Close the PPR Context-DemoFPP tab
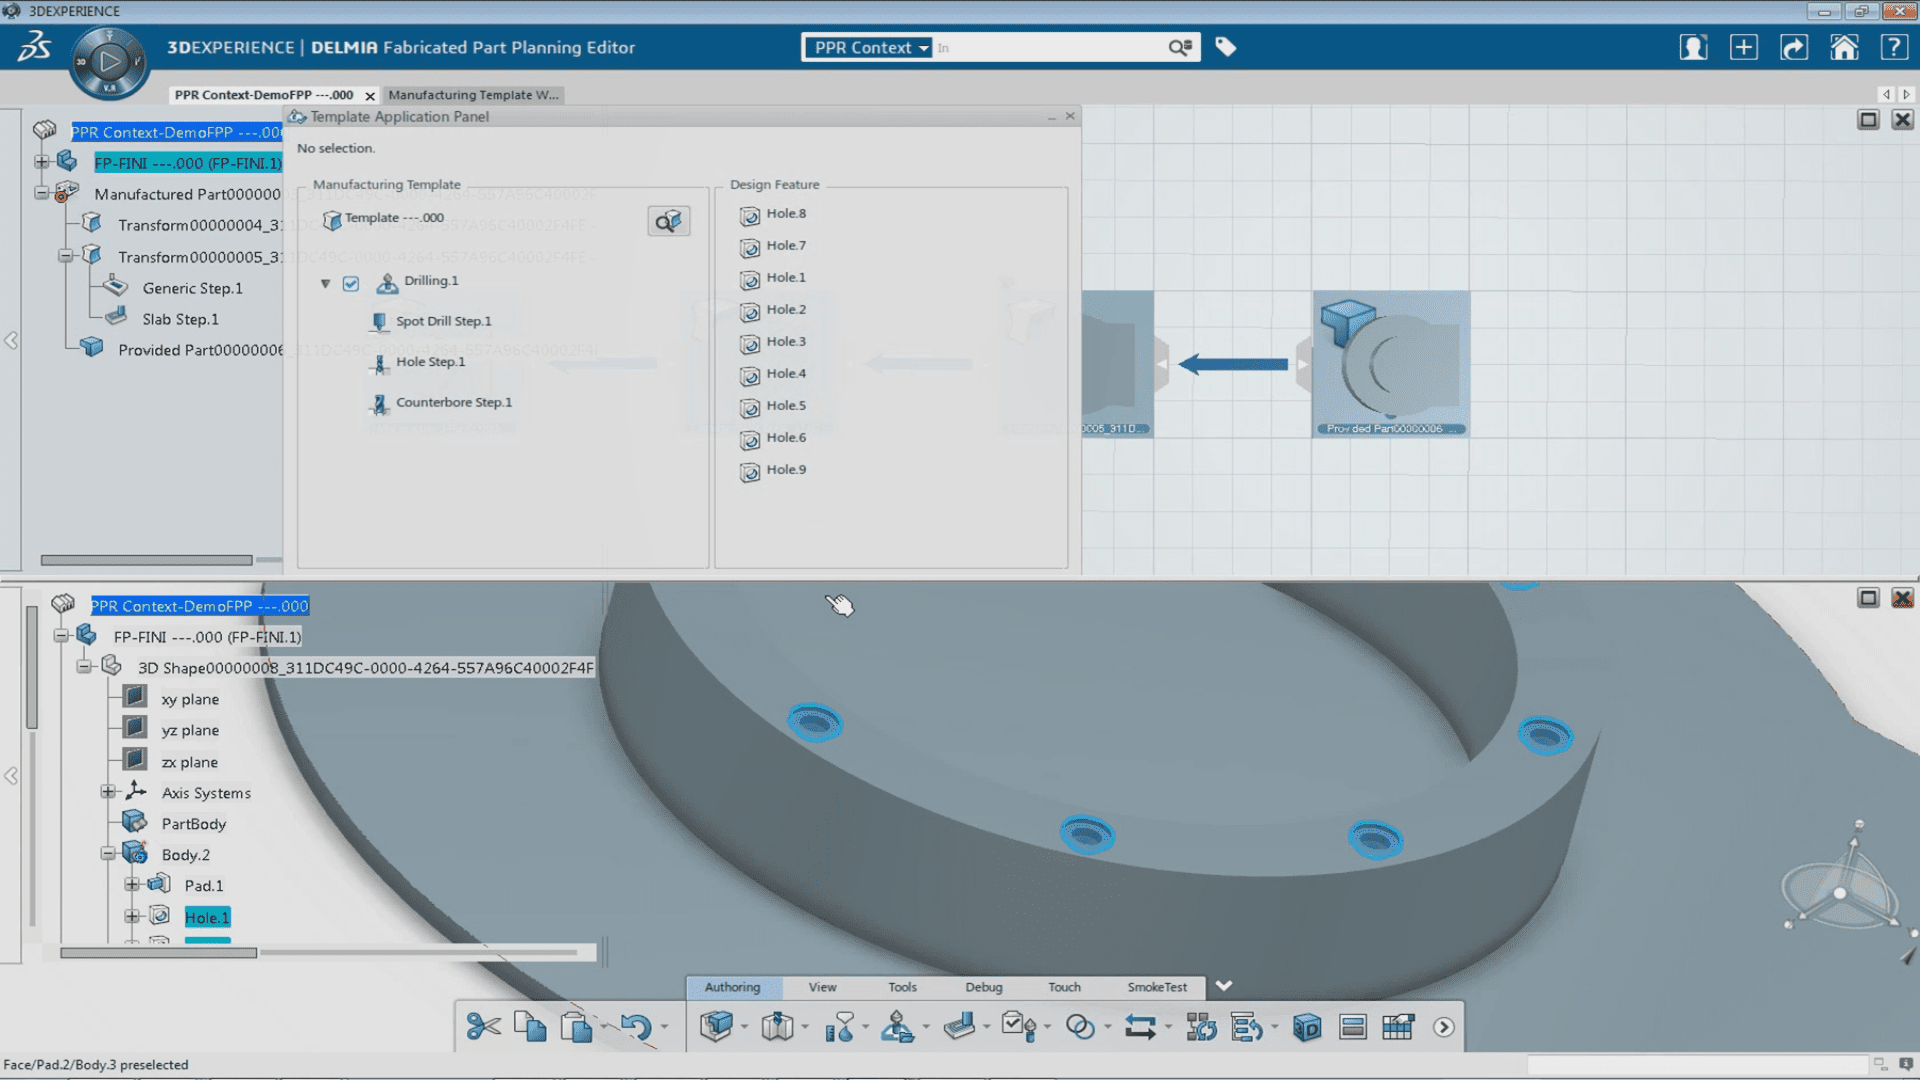The image size is (1920, 1080). (370, 96)
